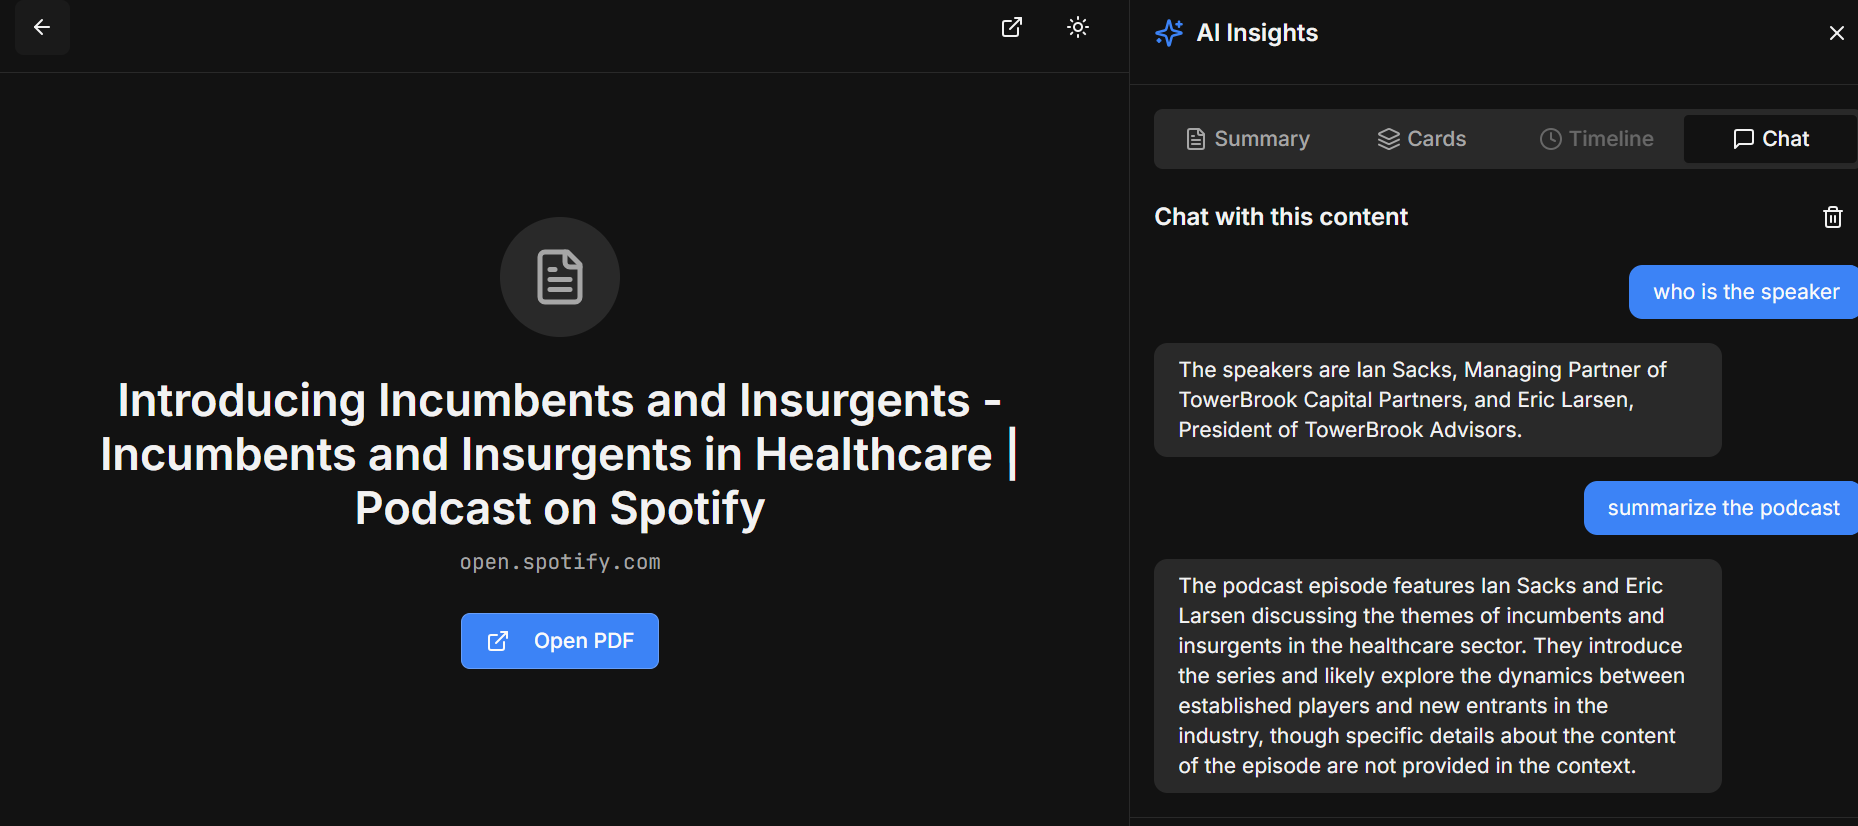Click the "Chat with this content" heading
Screen dimensions: 1858x826
tap(1281, 217)
